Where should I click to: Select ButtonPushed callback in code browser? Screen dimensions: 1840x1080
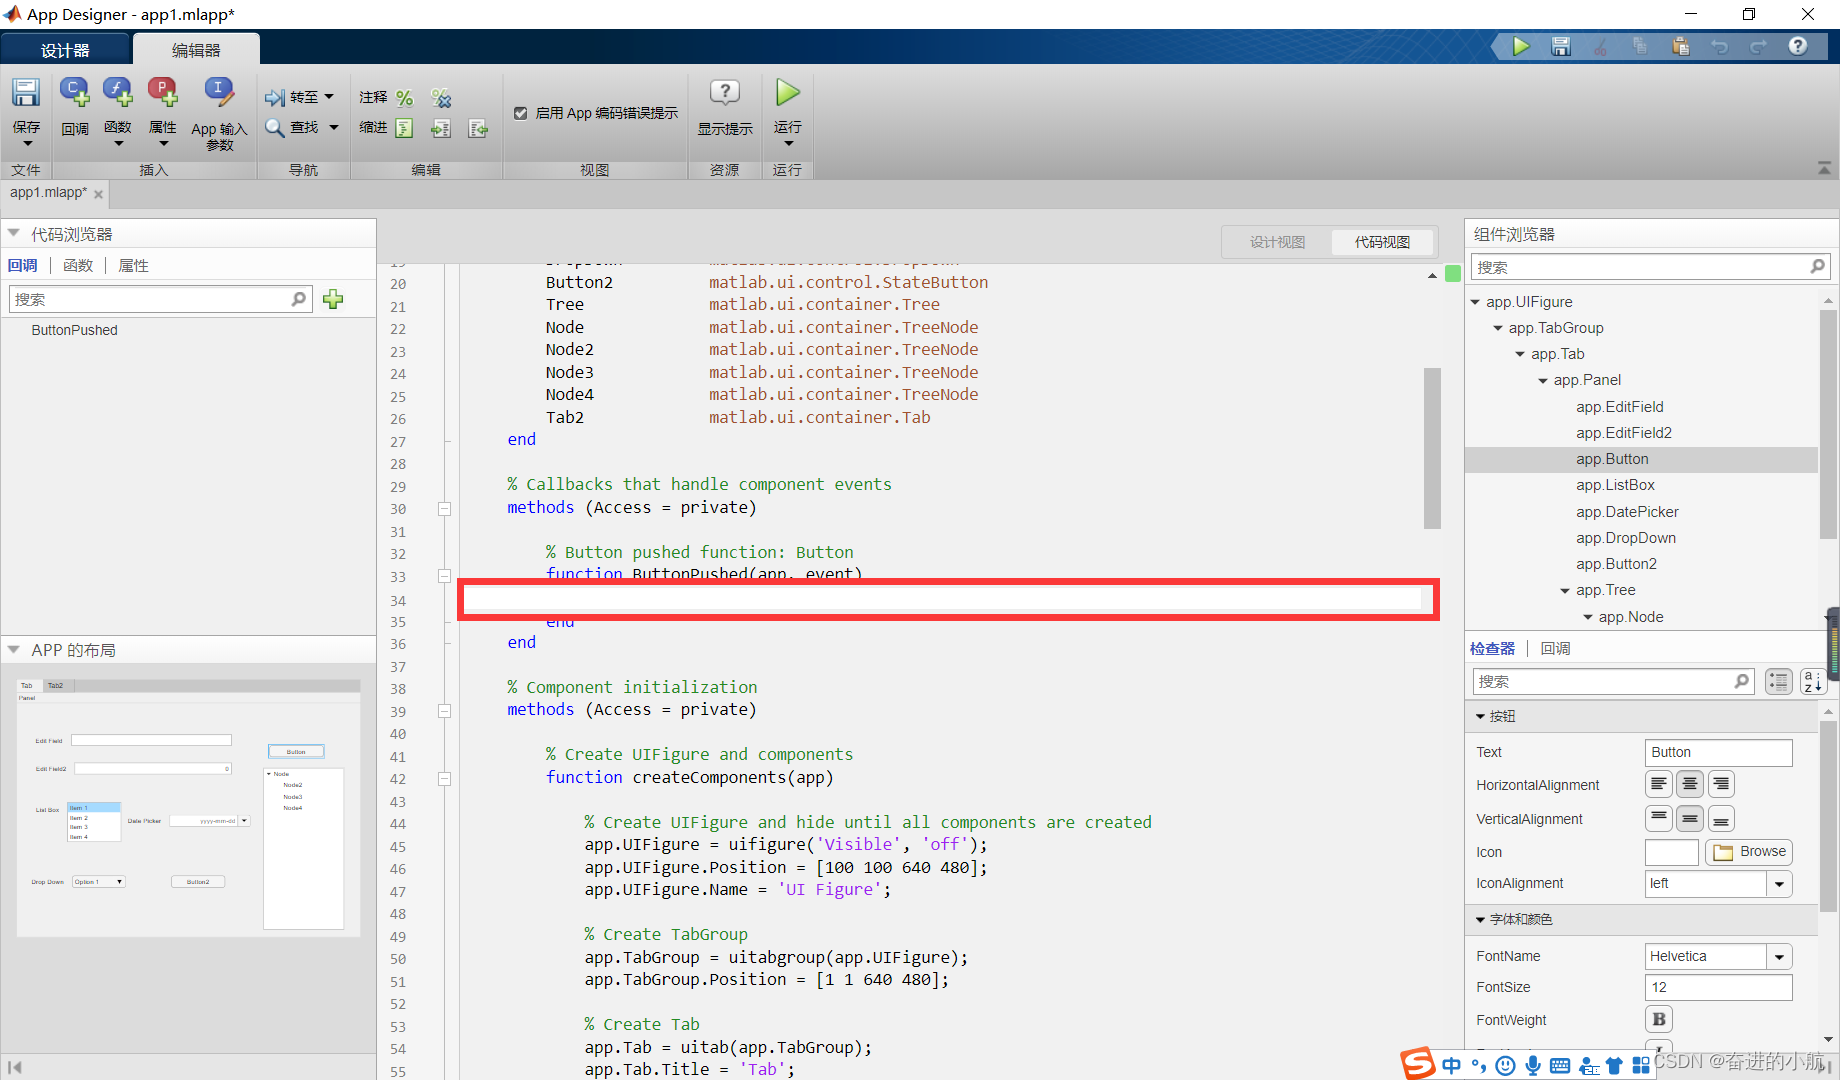click(75, 330)
